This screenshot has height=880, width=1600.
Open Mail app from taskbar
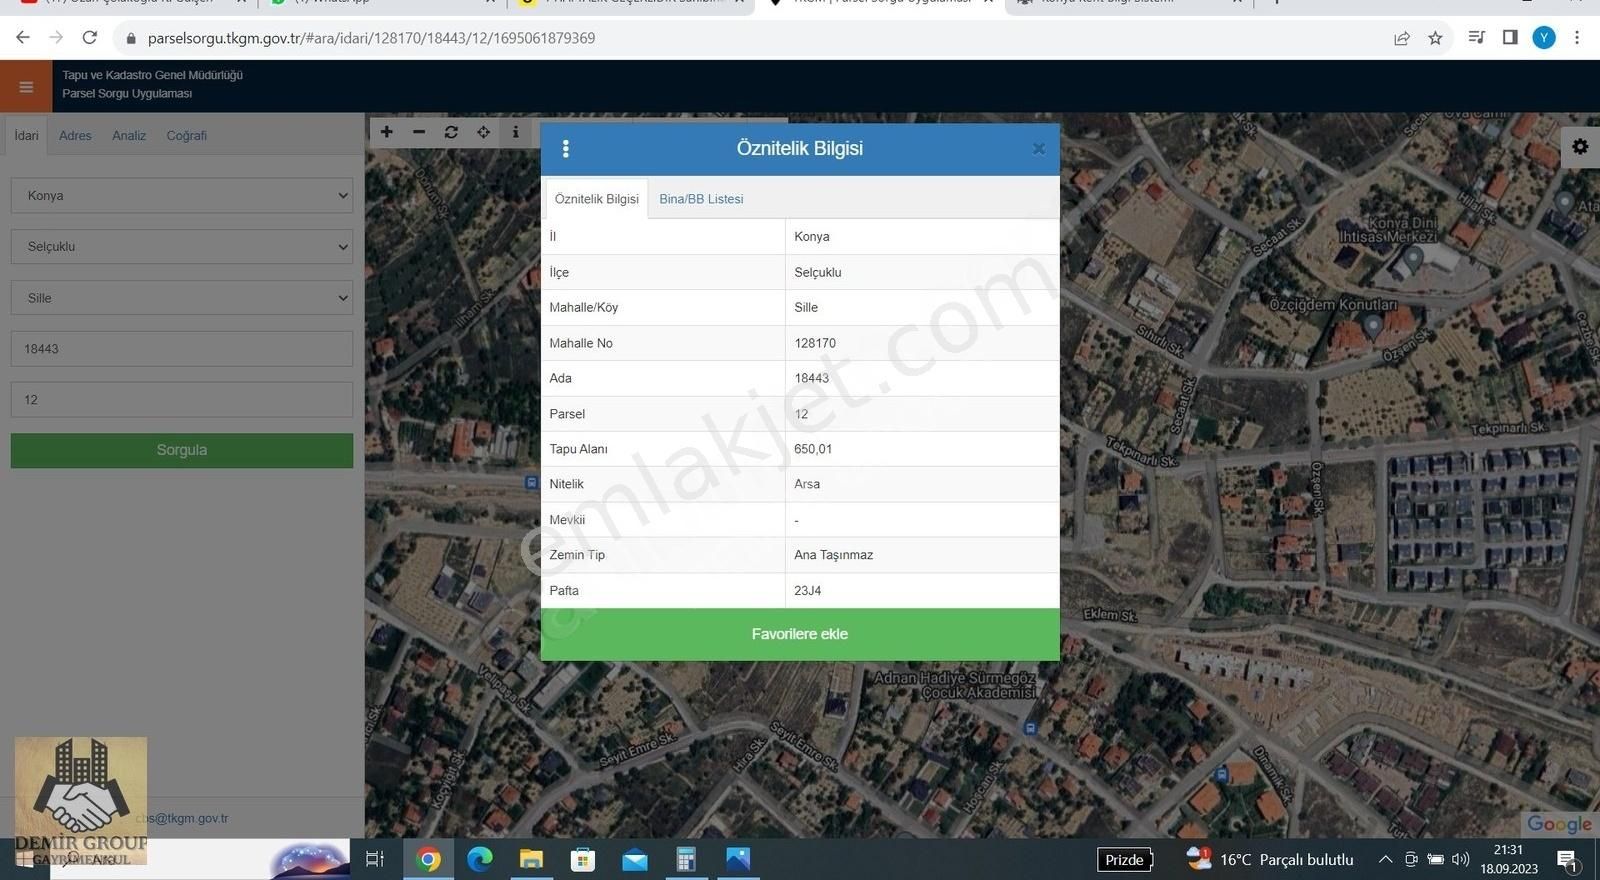click(635, 859)
